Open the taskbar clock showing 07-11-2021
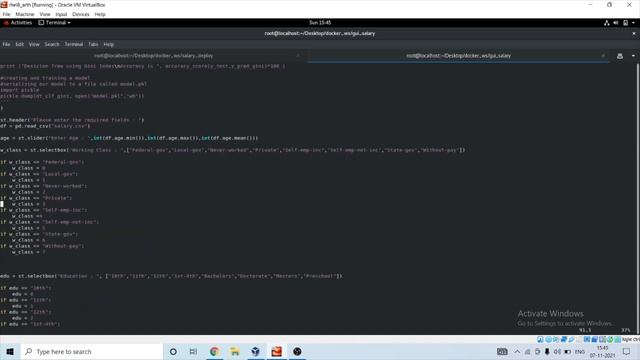The height and width of the screenshot is (360, 640). pos(602,351)
